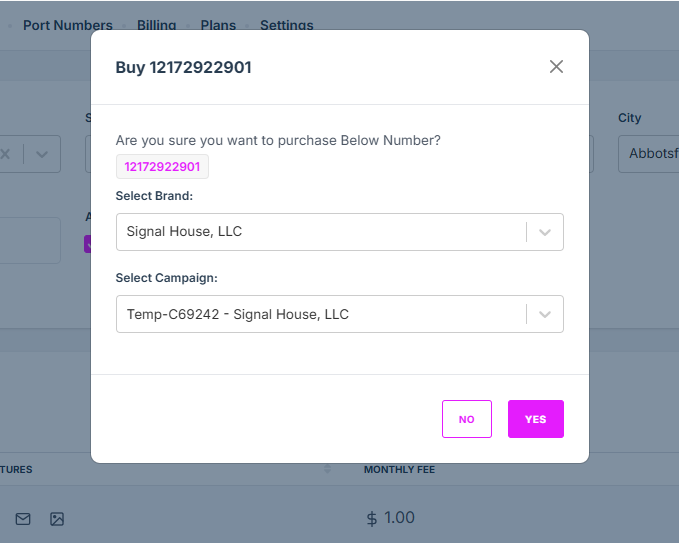Open the Port Numbers menu
Screen dimensions: 679x543
(x=68, y=25)
